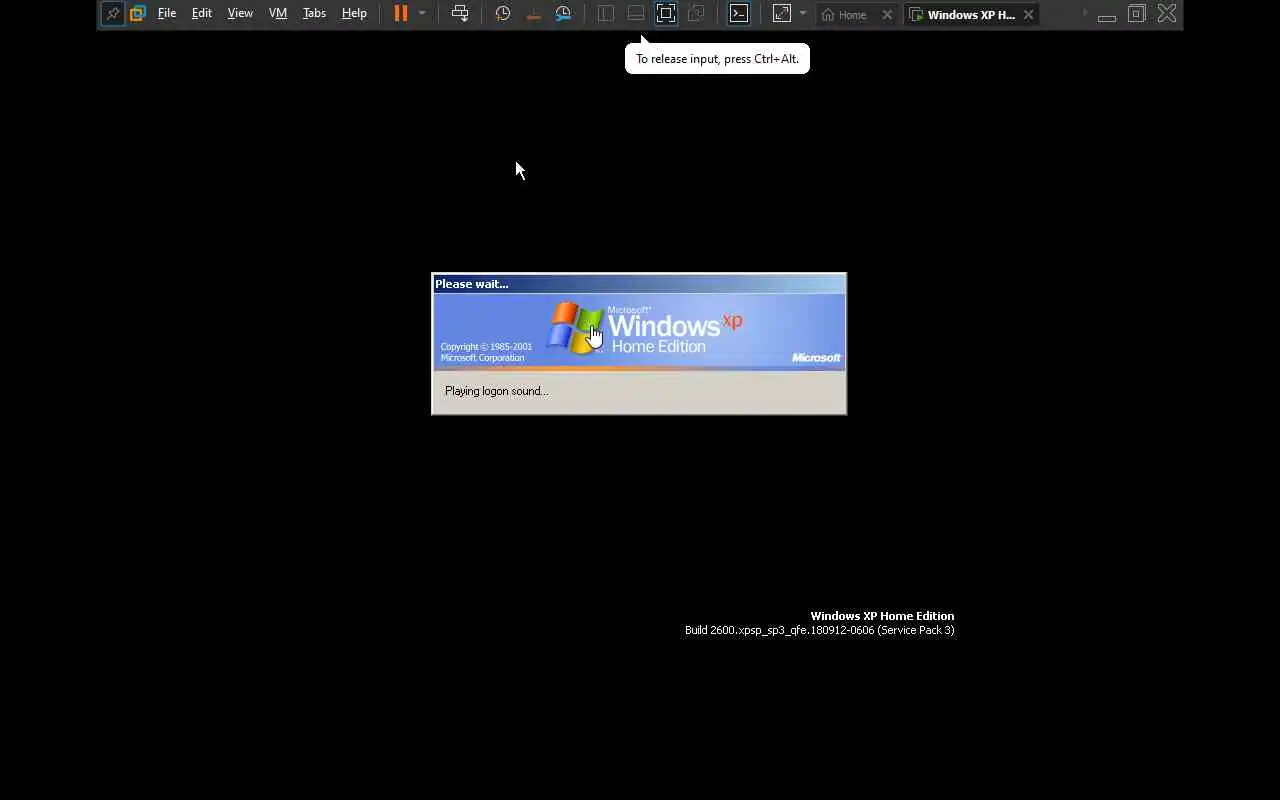Click the Unity mode icon
Image resolution: width=1280 pixels, height=800 pixels.
(x=696, y=14)
